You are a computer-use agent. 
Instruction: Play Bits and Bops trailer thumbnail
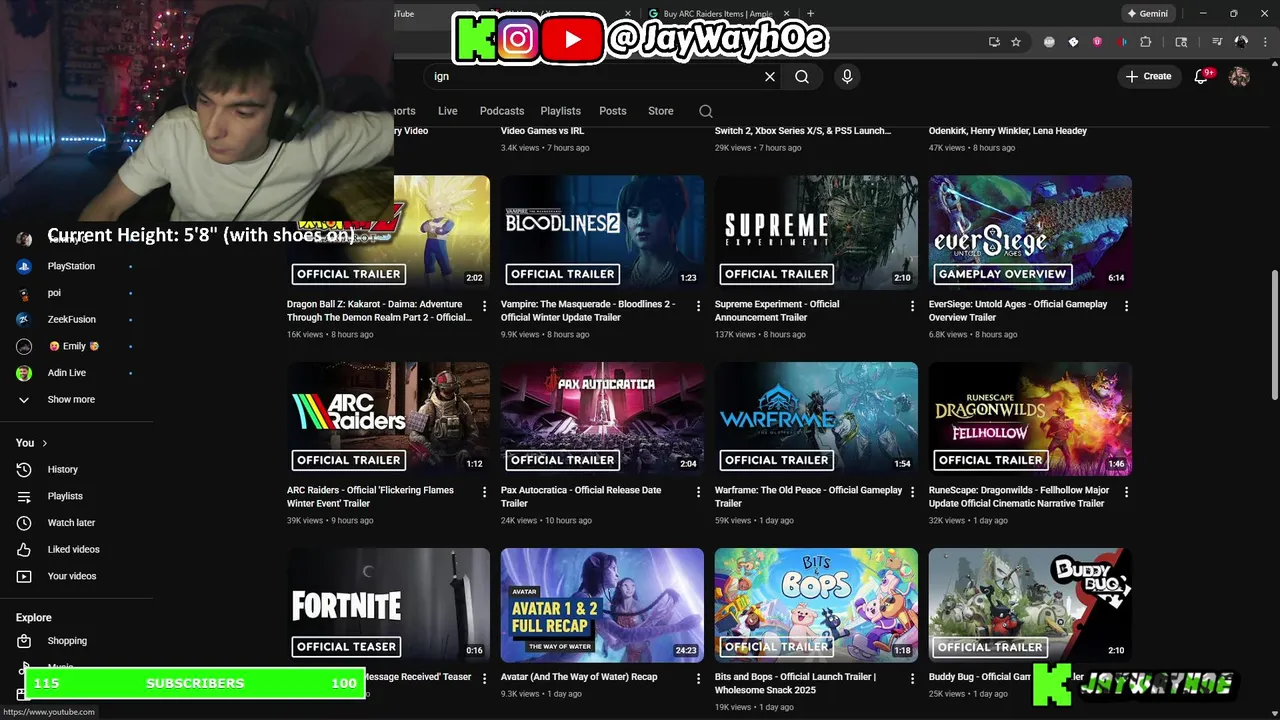click(x=816, y=605)
